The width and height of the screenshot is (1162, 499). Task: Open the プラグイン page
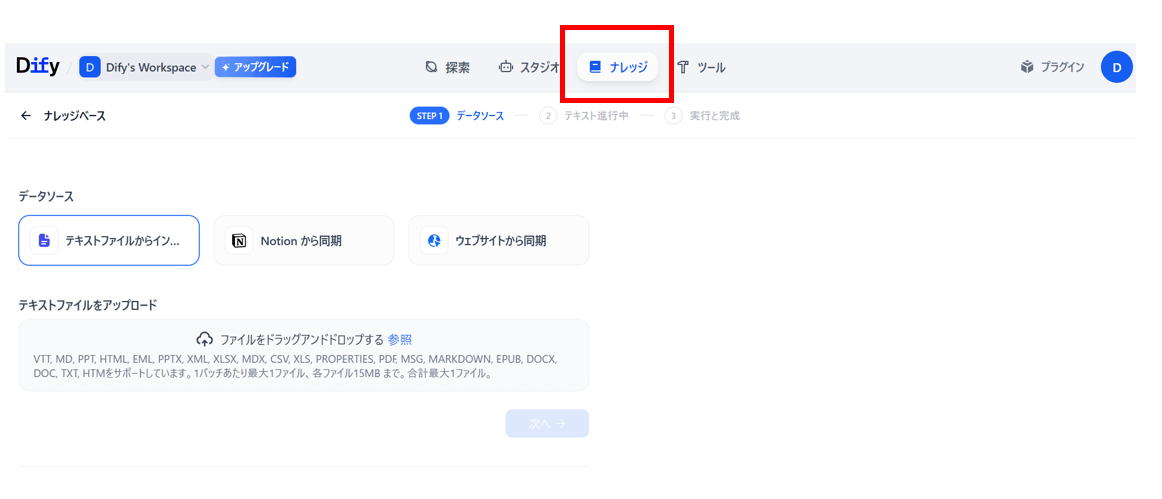(x=1052, y=67)
